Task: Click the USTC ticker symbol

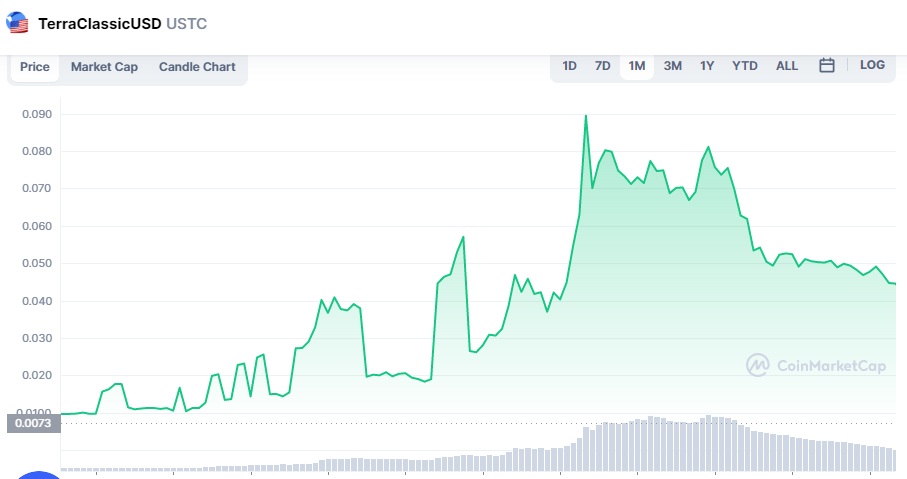Action: pos(186,24)
